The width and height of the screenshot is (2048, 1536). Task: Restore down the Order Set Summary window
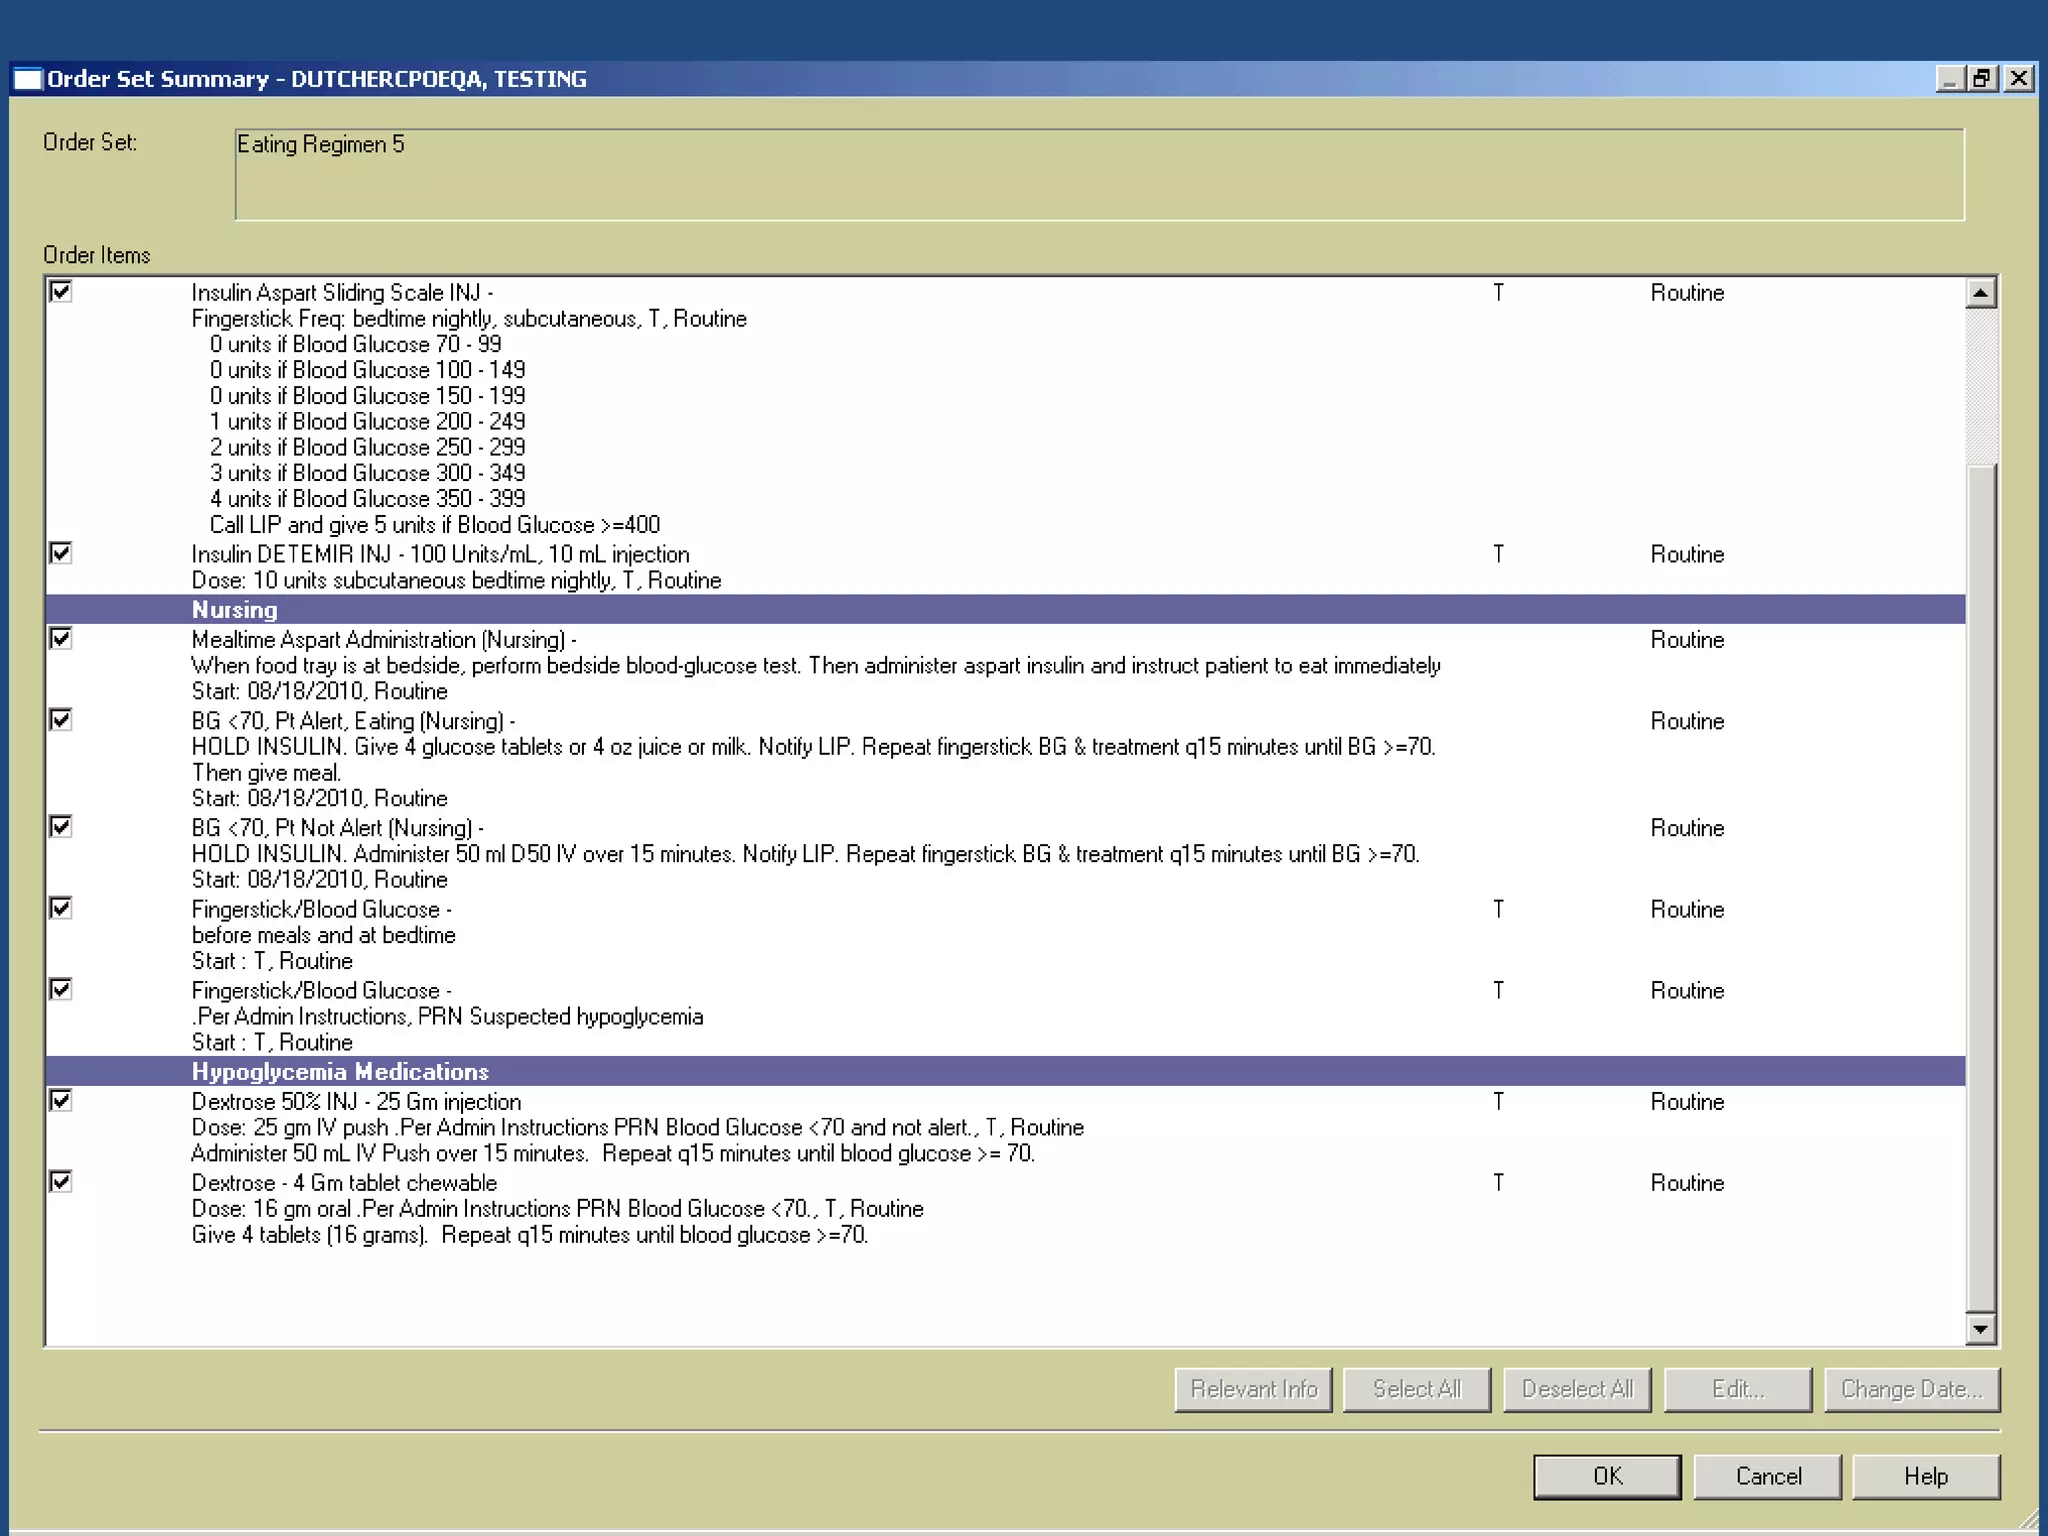tap(1983, 79)
